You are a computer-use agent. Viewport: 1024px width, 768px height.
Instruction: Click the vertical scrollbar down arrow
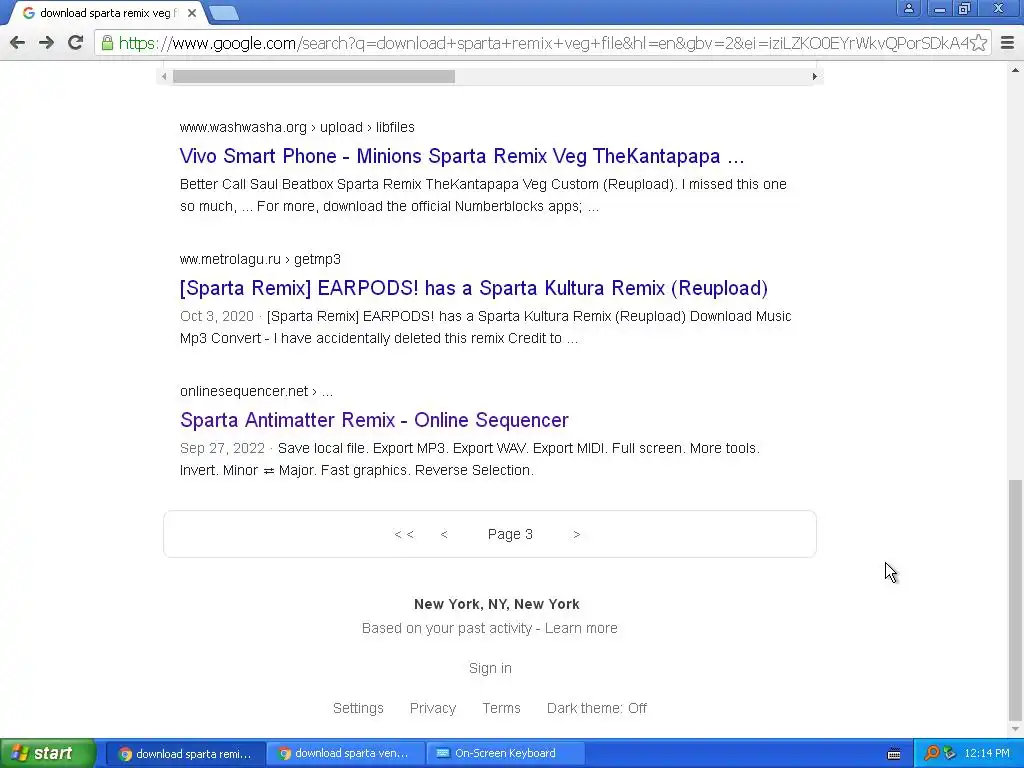point(1015,729)
